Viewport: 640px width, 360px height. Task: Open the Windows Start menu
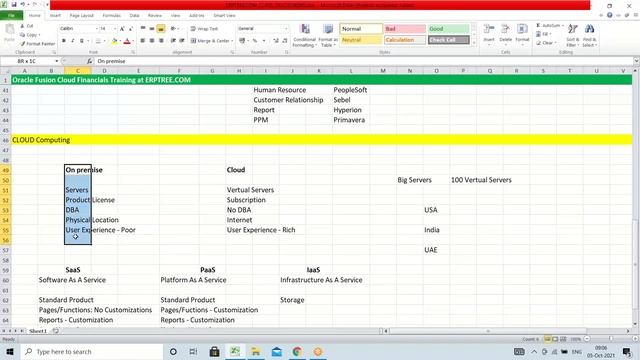[x=9, y=351]
